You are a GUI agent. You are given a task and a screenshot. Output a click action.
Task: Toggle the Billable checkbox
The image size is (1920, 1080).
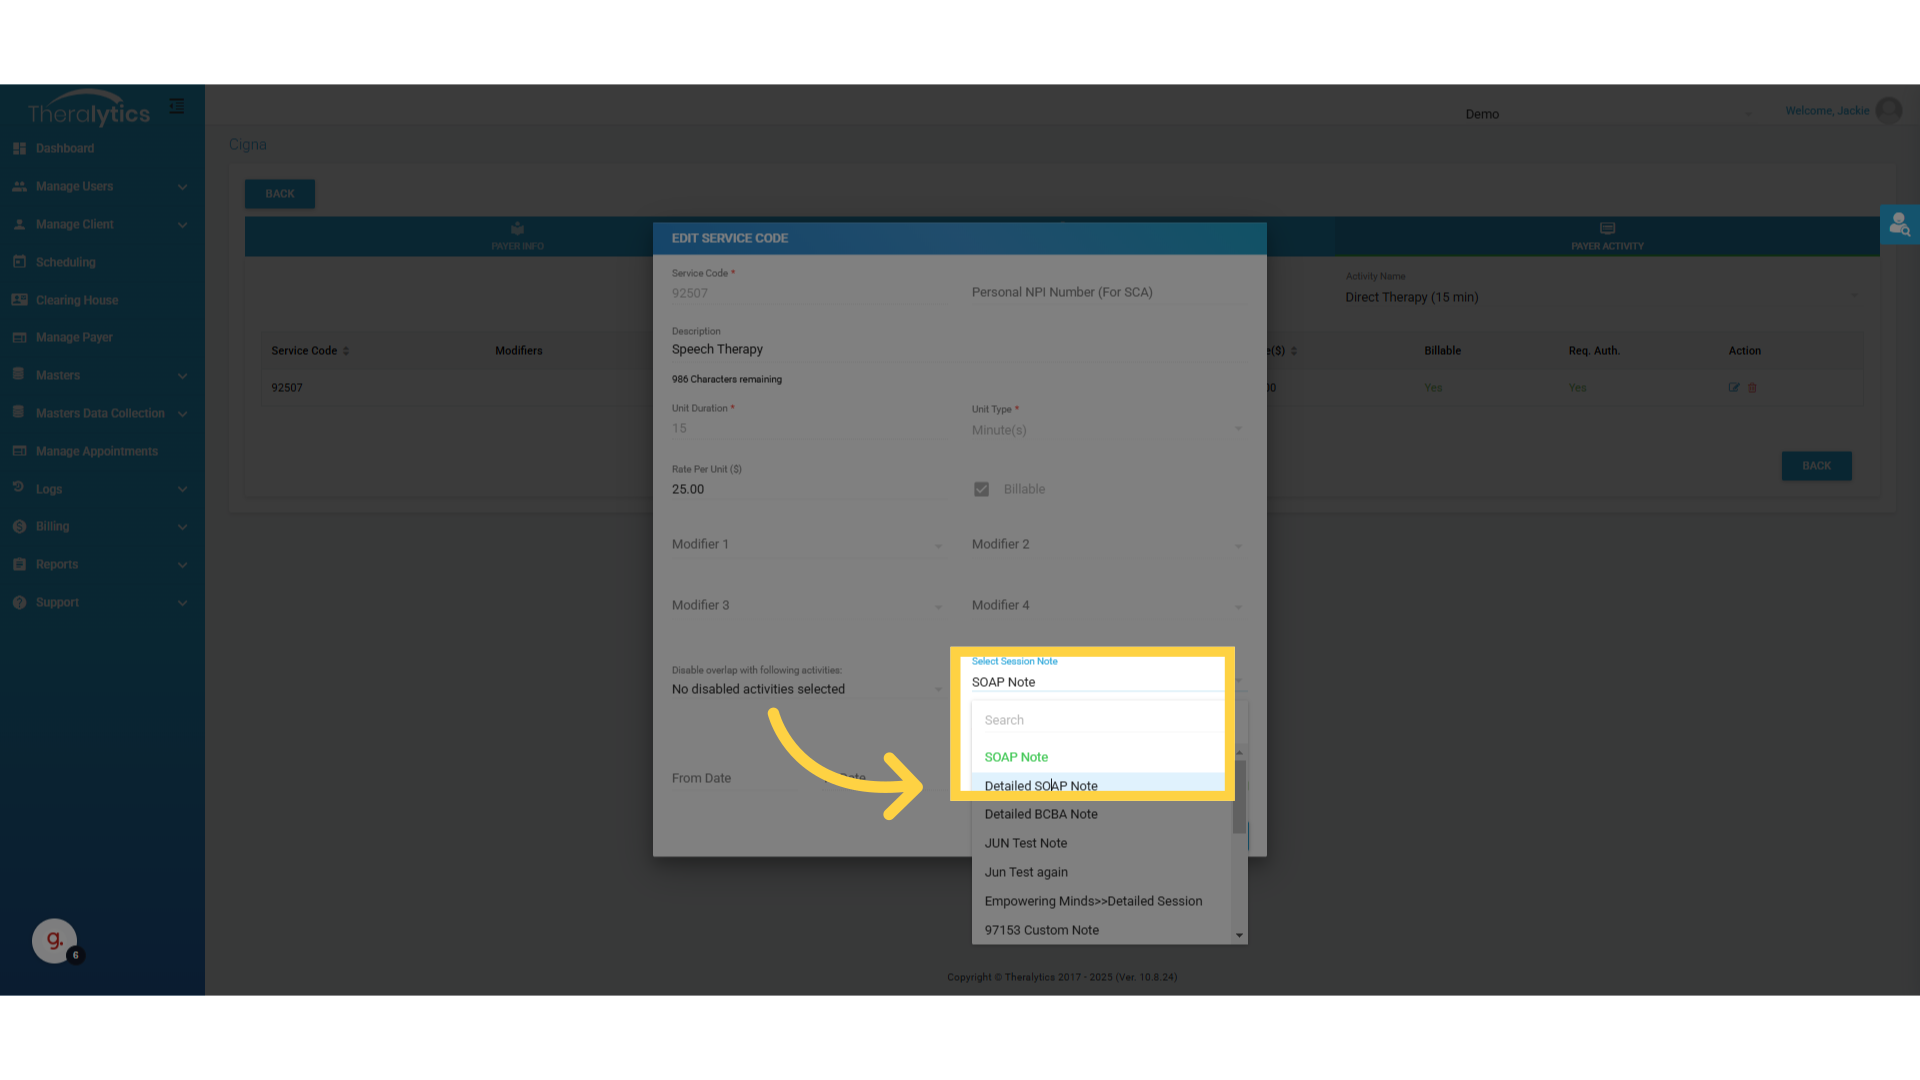click(x=981, y=489)
